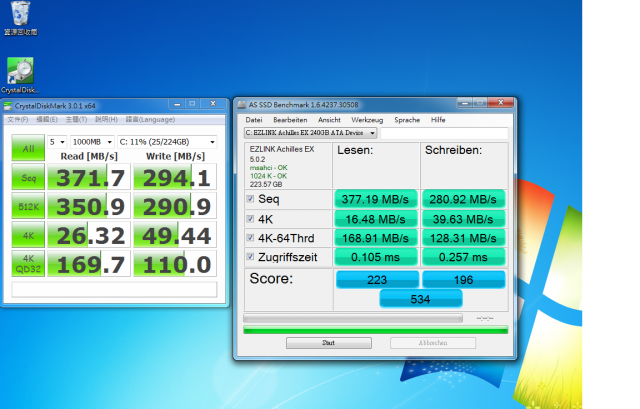
Task: Click the total score 534
Action: point(420,299)
